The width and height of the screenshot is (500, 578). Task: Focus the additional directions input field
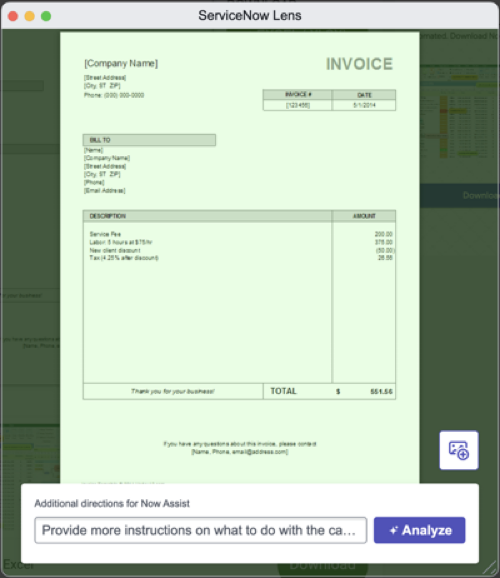tap(201, 530)
